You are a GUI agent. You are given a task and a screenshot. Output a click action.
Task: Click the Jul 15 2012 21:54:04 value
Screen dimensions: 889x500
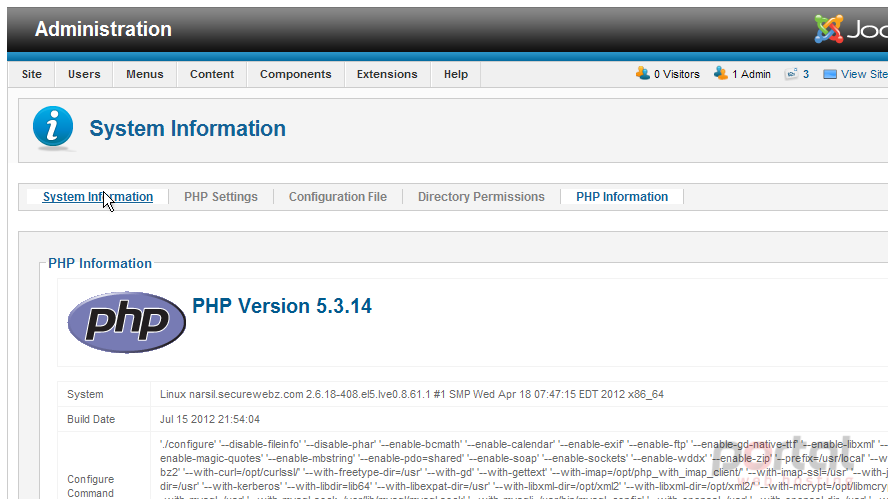(x=210, y=419)
